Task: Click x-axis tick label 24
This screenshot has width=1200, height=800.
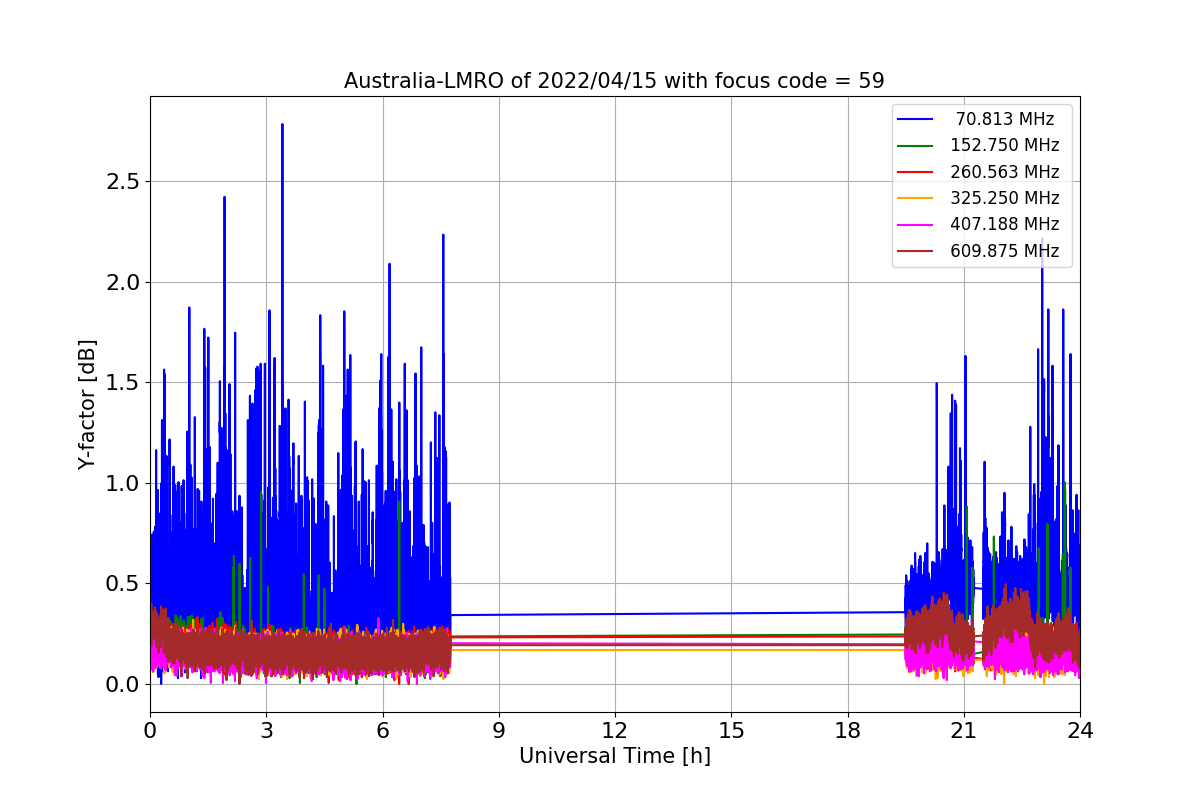Action: 1080,730
